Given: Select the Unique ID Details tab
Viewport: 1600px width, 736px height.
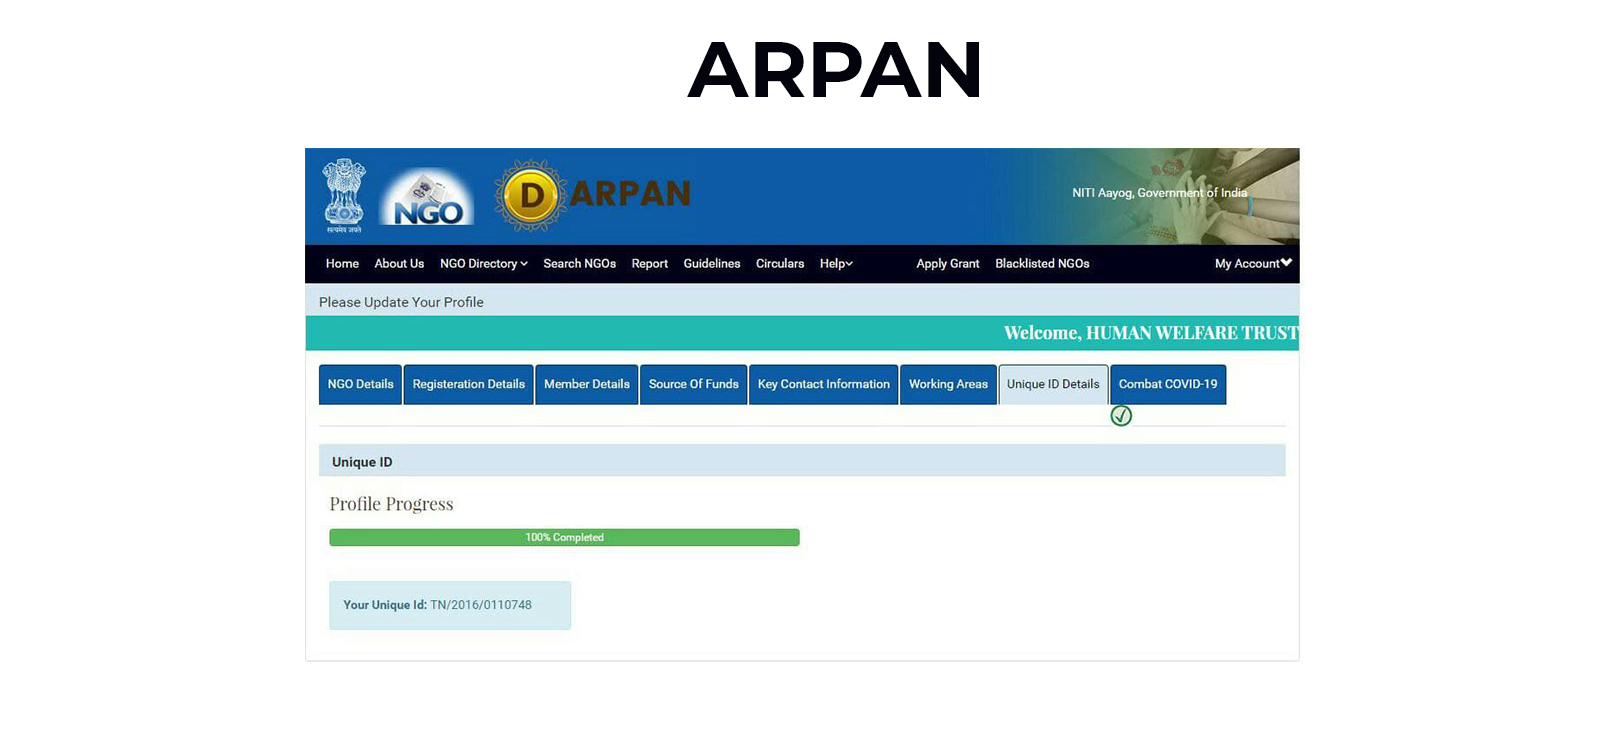Looking at the screenshot, I should coord(1053,384).
